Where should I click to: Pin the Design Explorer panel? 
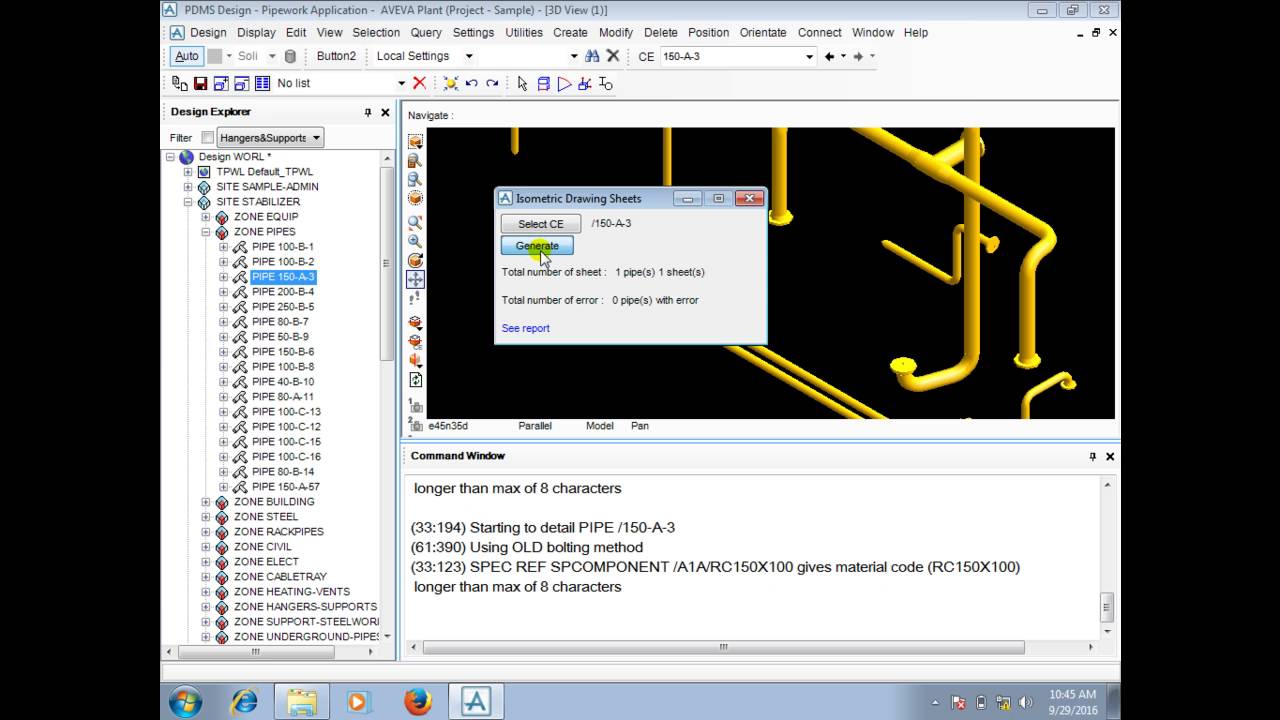(x=368, y=112)
